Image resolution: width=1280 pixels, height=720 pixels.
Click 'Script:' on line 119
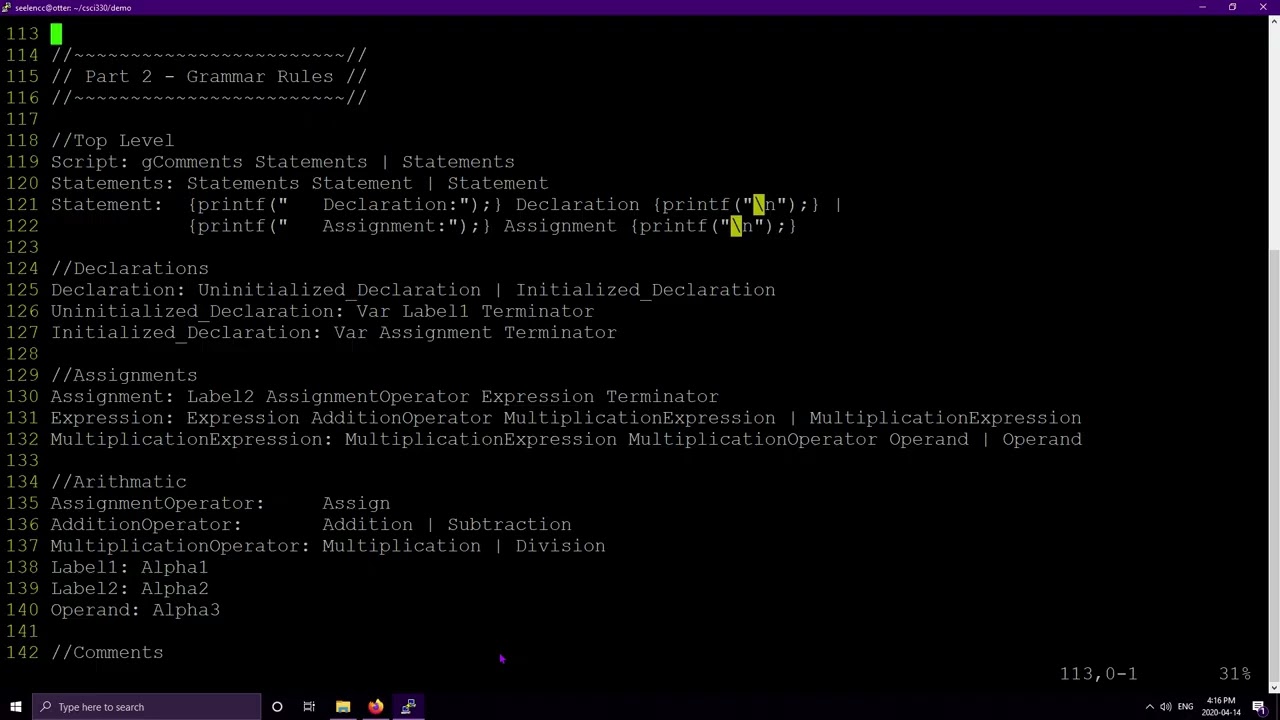pyautogui.click(x=90, y=162)
